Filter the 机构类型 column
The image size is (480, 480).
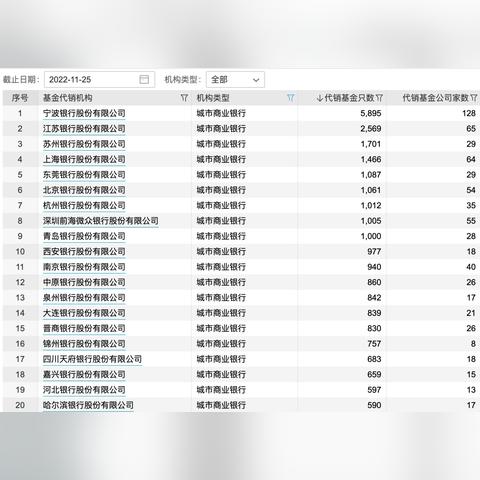point(291,98)
